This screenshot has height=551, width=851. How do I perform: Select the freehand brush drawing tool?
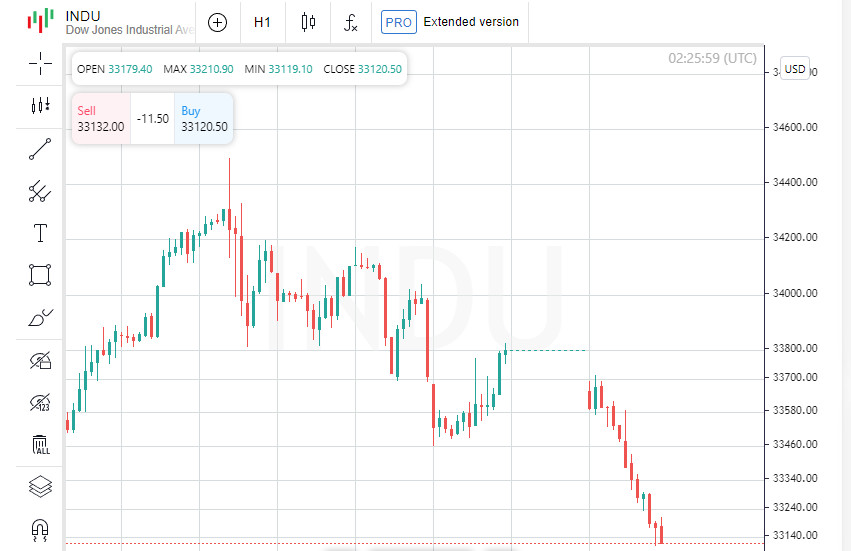(40, 318)
